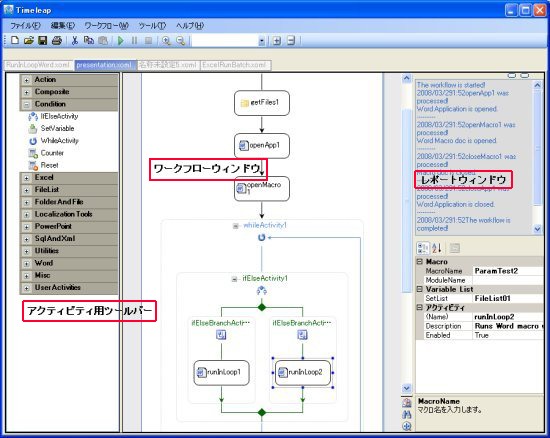Viewport: 550px width, 438px height.
Task: Collapse the Variable List property section
Action: pyautogui.click(x=420, y=289)
